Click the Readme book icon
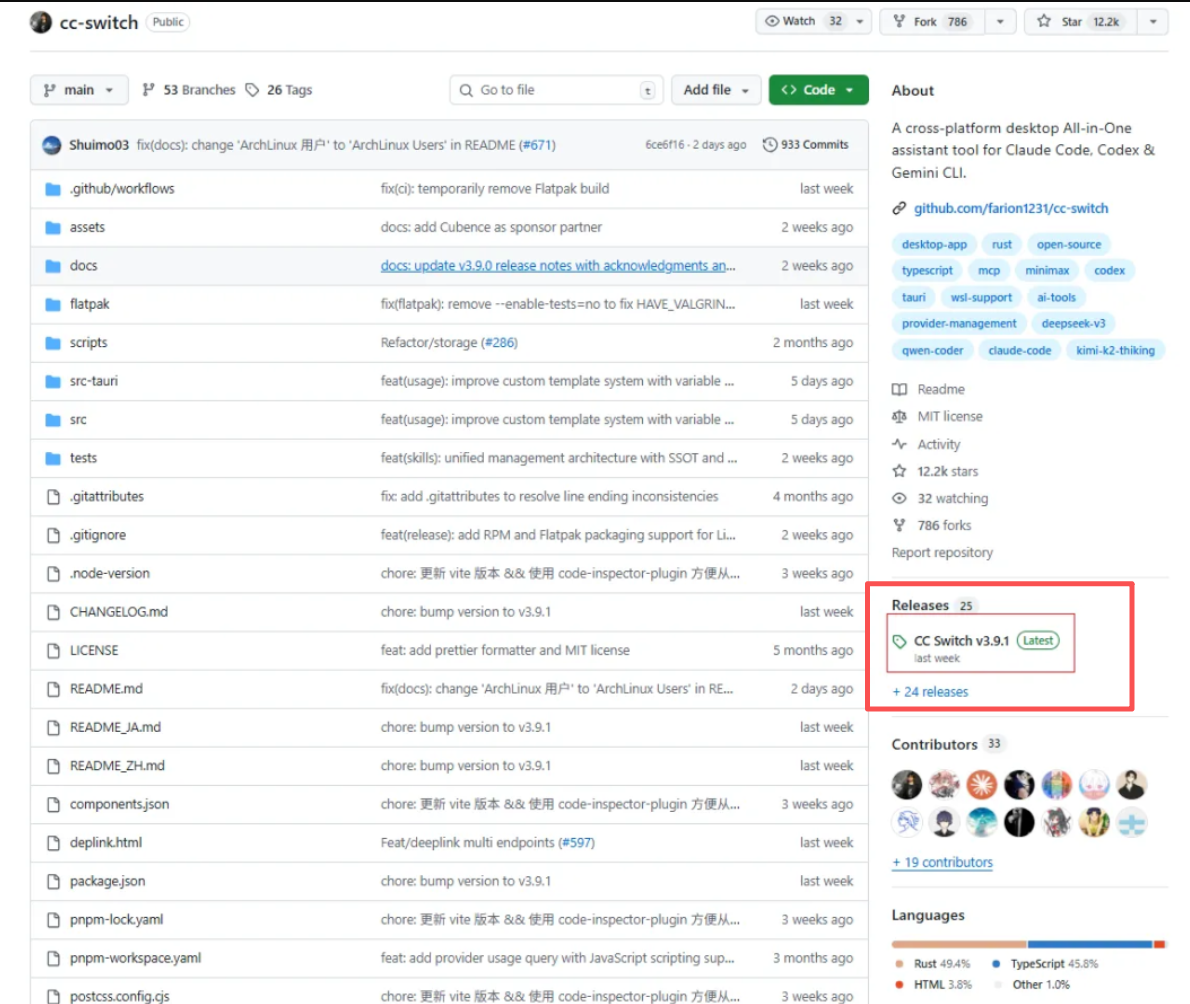 point(899,389)
